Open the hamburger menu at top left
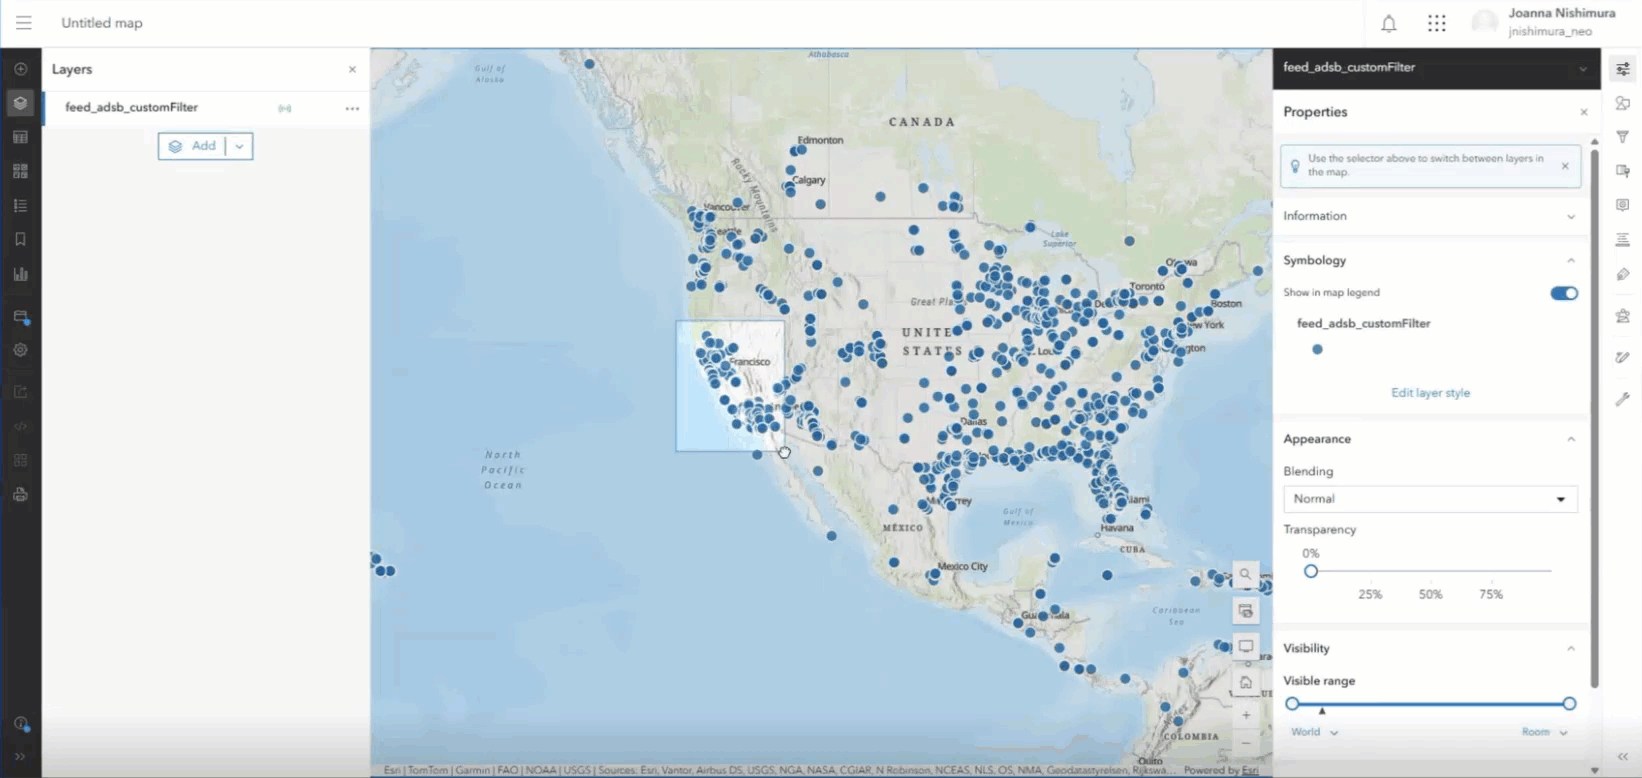 [x=24, y=22]
